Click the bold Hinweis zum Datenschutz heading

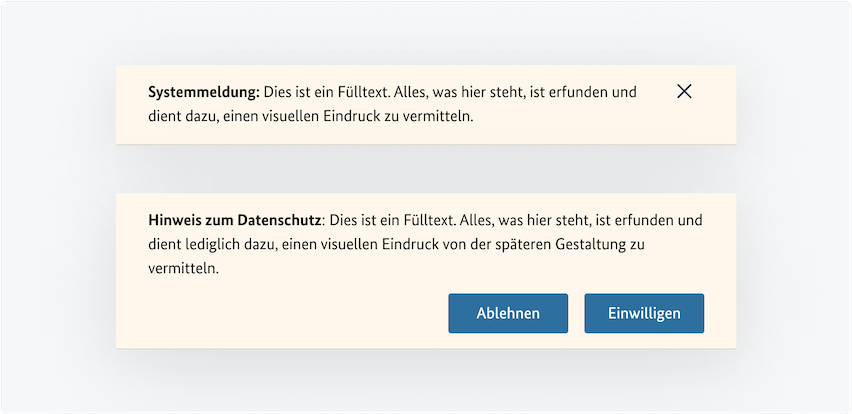pos(235,219)
